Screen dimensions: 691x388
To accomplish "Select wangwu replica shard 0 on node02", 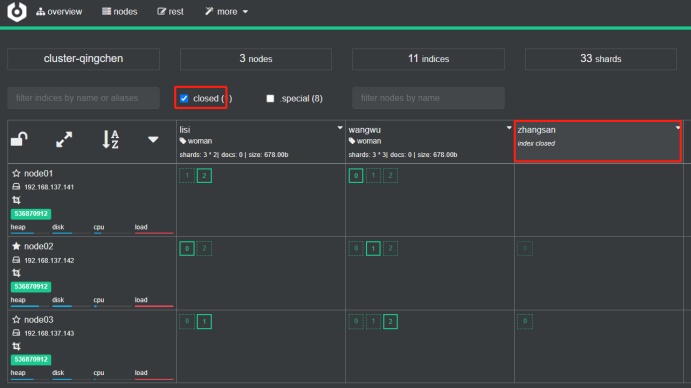I will point(356,248).
